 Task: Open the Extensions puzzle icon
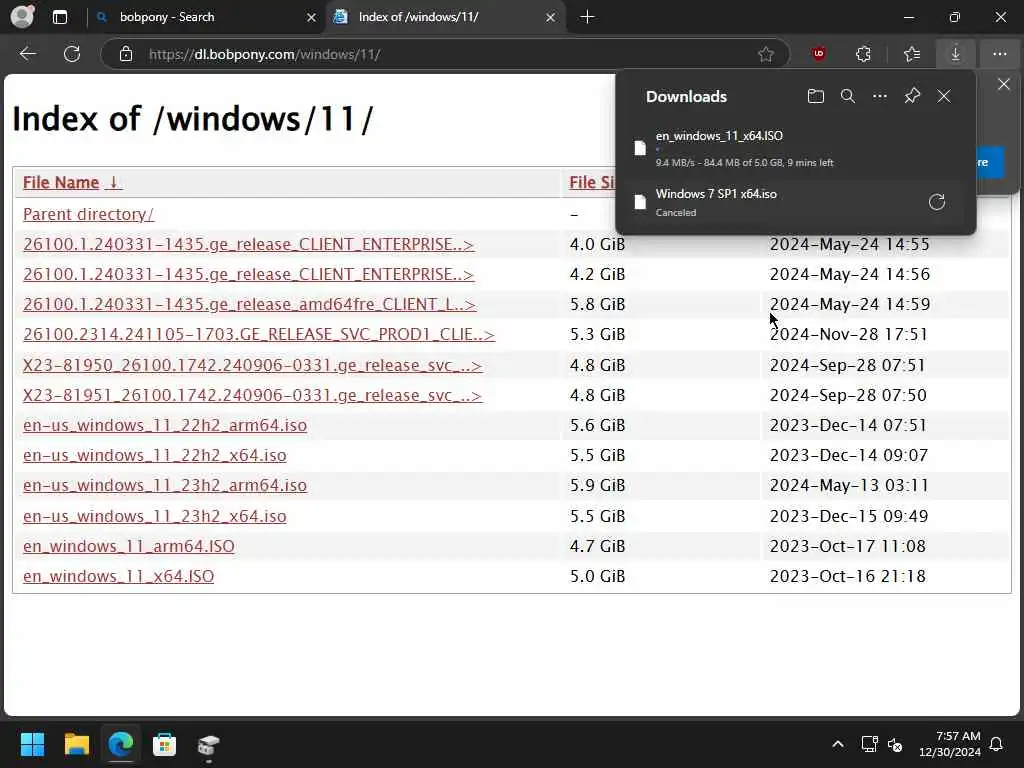tap(863, 54)
